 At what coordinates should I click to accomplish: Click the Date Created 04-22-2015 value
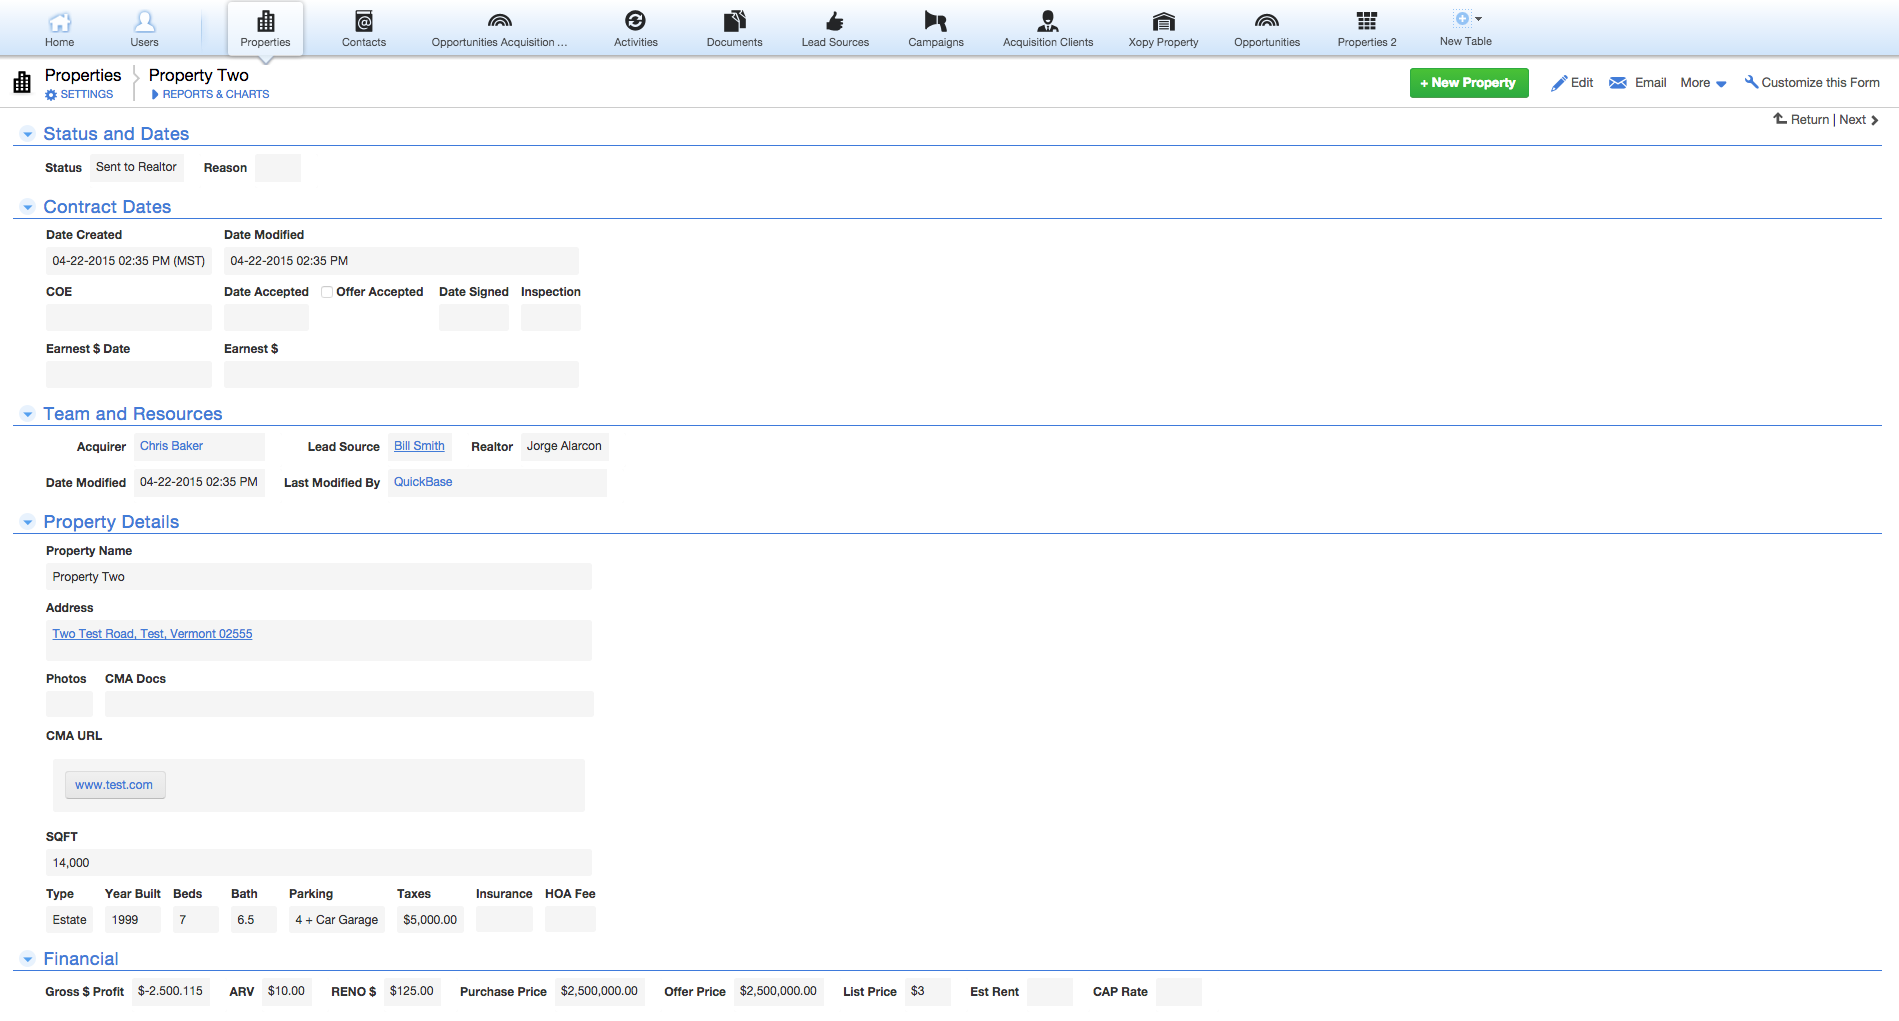coord(129,261)
